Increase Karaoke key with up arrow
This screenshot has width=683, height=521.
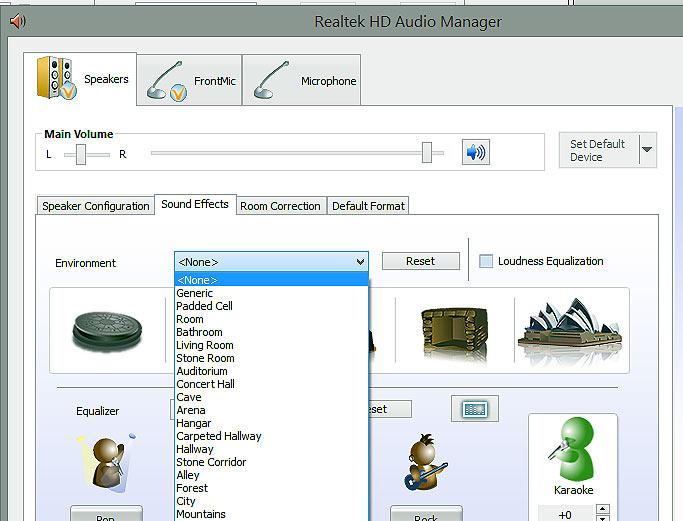point(602,508)
